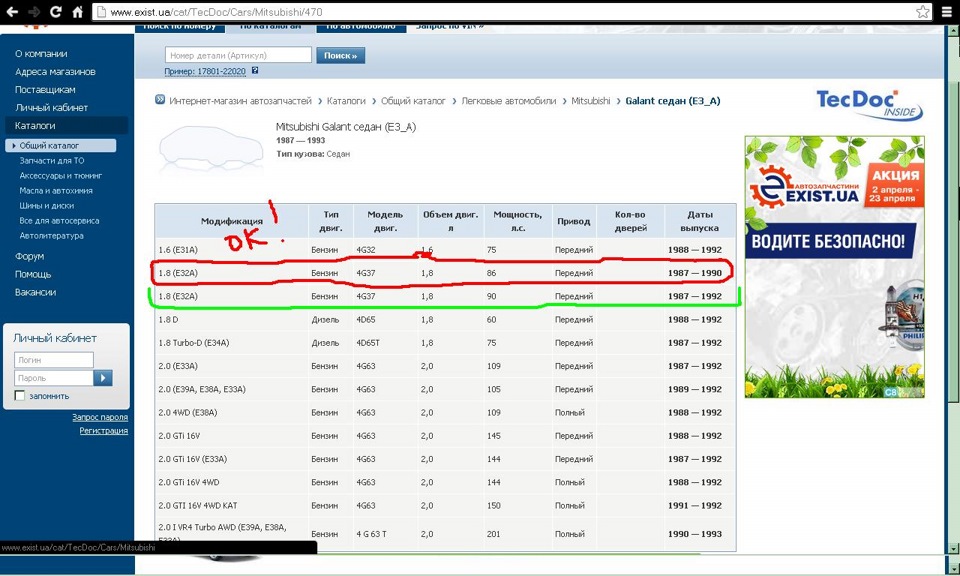Open the browser menu icon
The height and width of the screenshot is (576, 960).
pos(947,12)
